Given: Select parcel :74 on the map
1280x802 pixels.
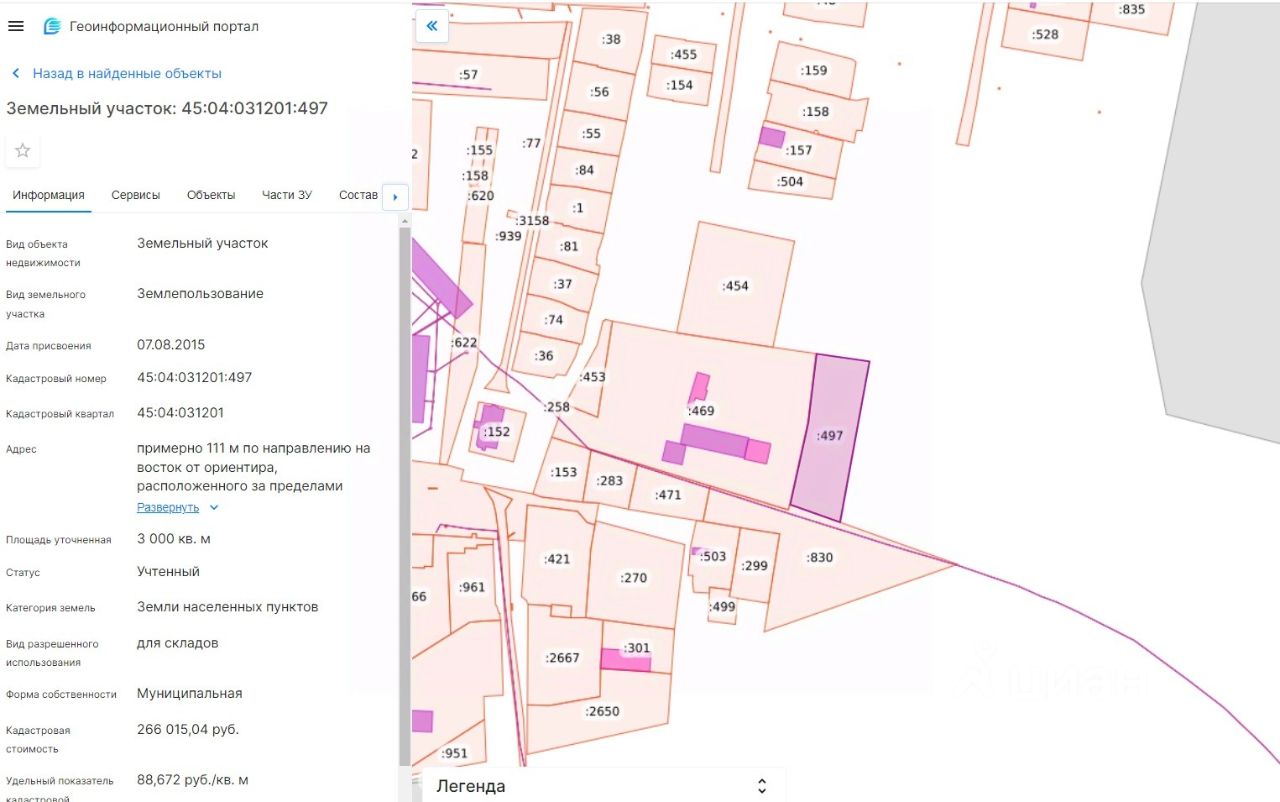Looking at the screenshot, I should (554, 320).
